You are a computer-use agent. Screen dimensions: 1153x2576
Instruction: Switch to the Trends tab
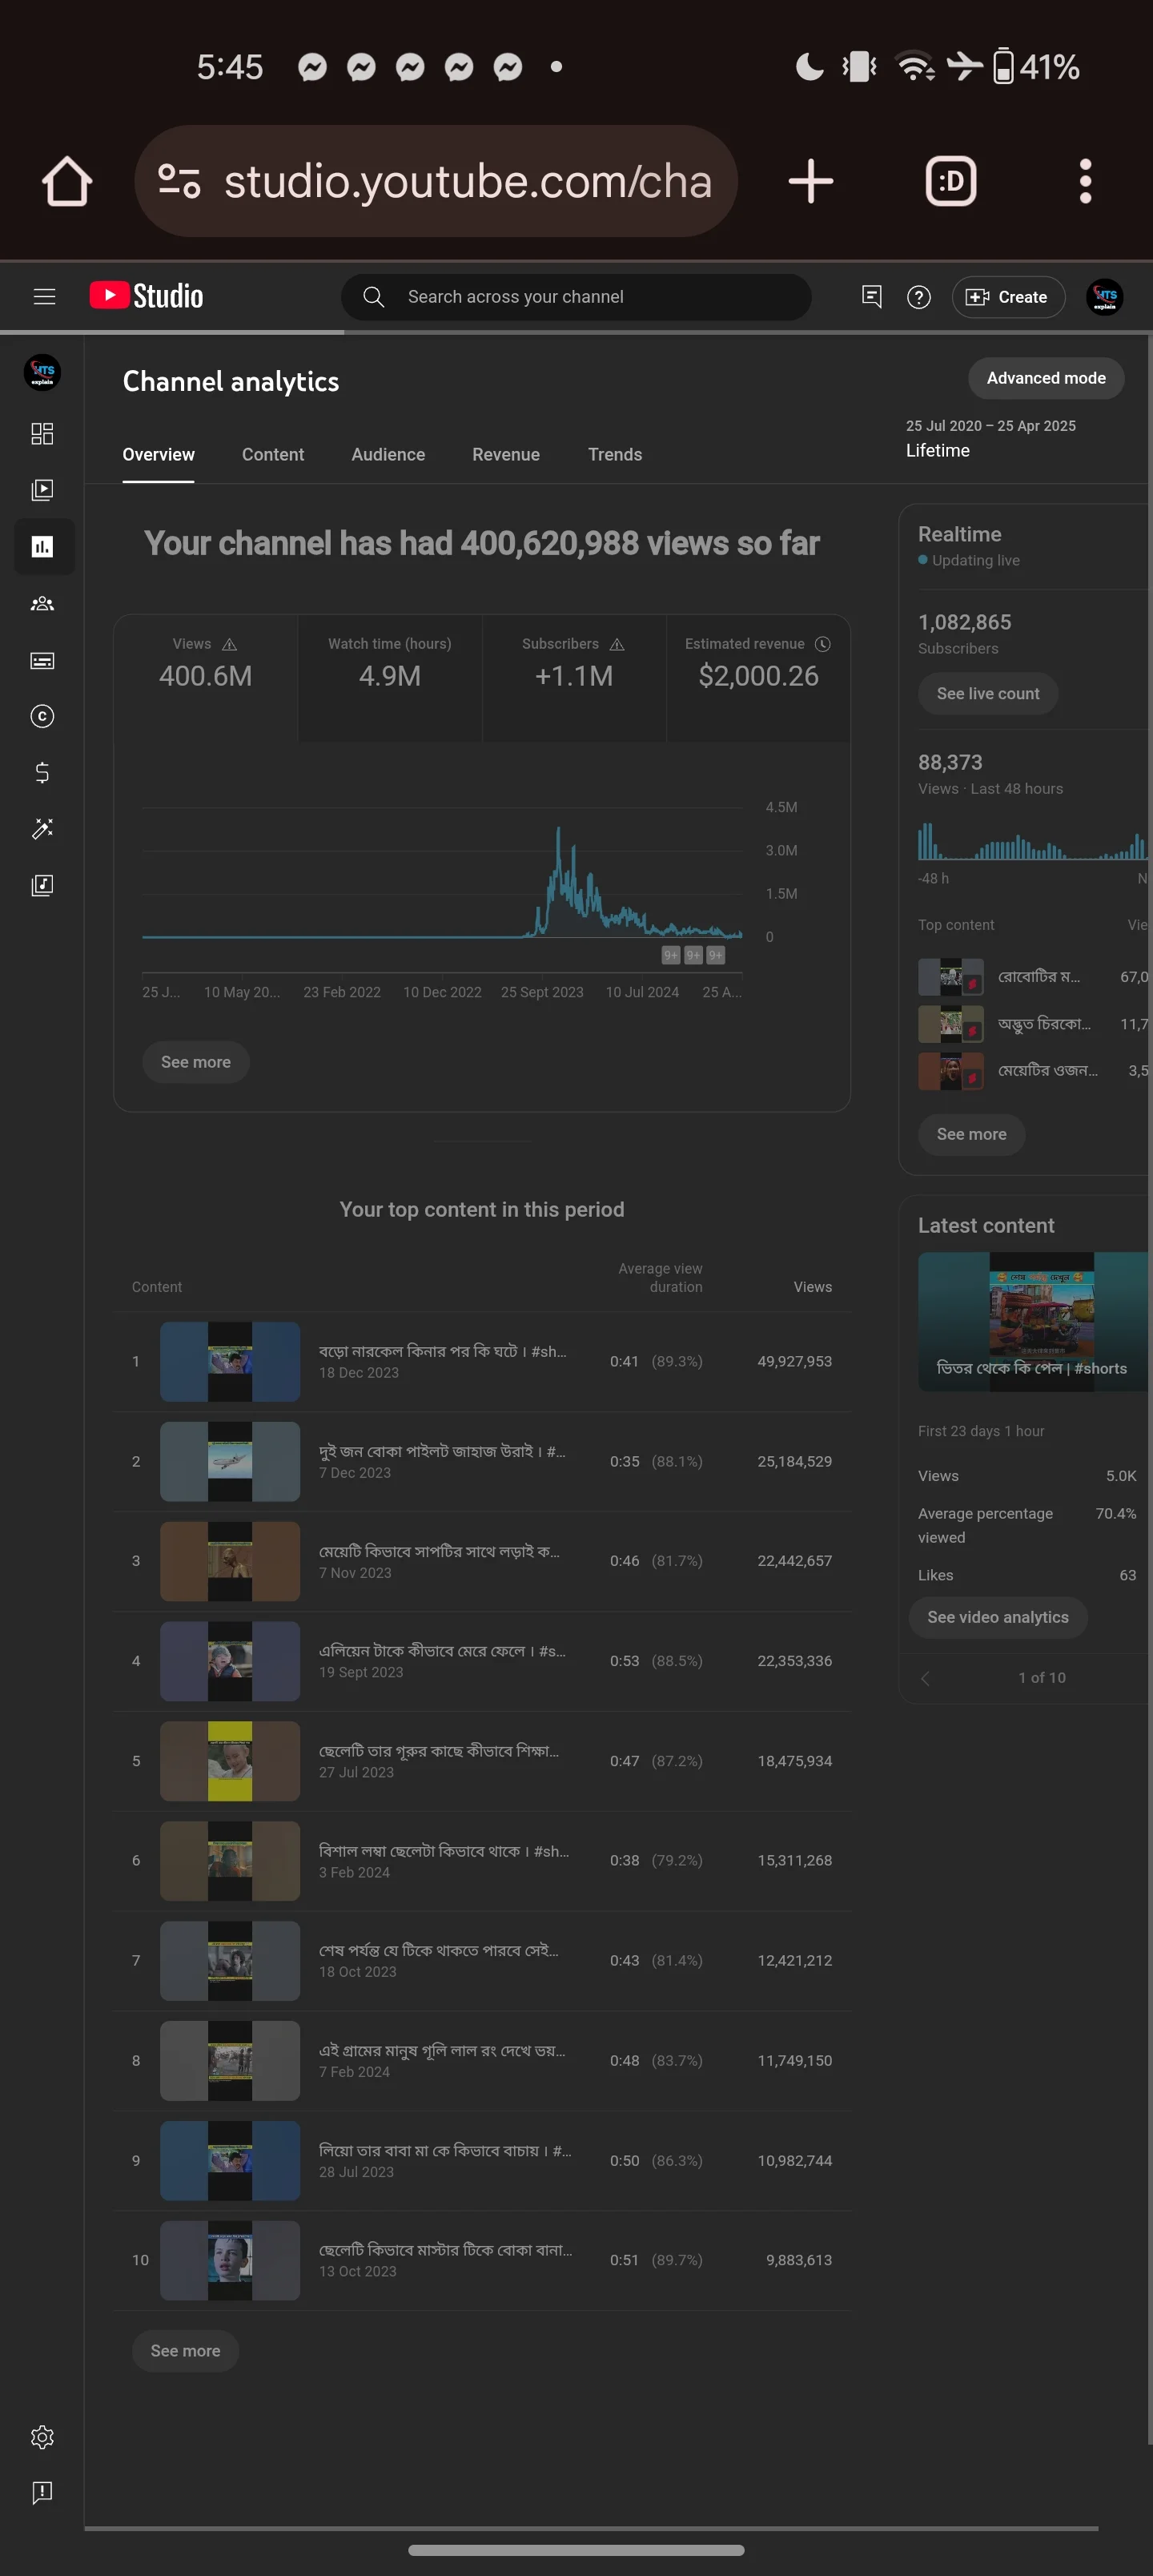pyautogui.click(x=615, y=454)
